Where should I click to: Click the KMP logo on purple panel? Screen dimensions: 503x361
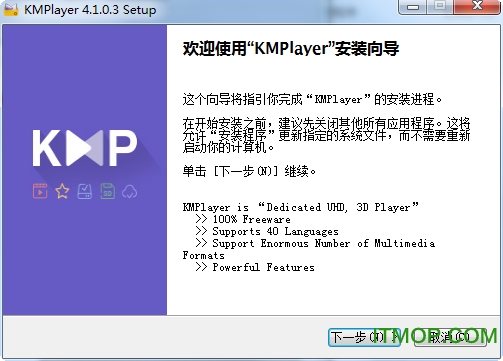[85, 148]
